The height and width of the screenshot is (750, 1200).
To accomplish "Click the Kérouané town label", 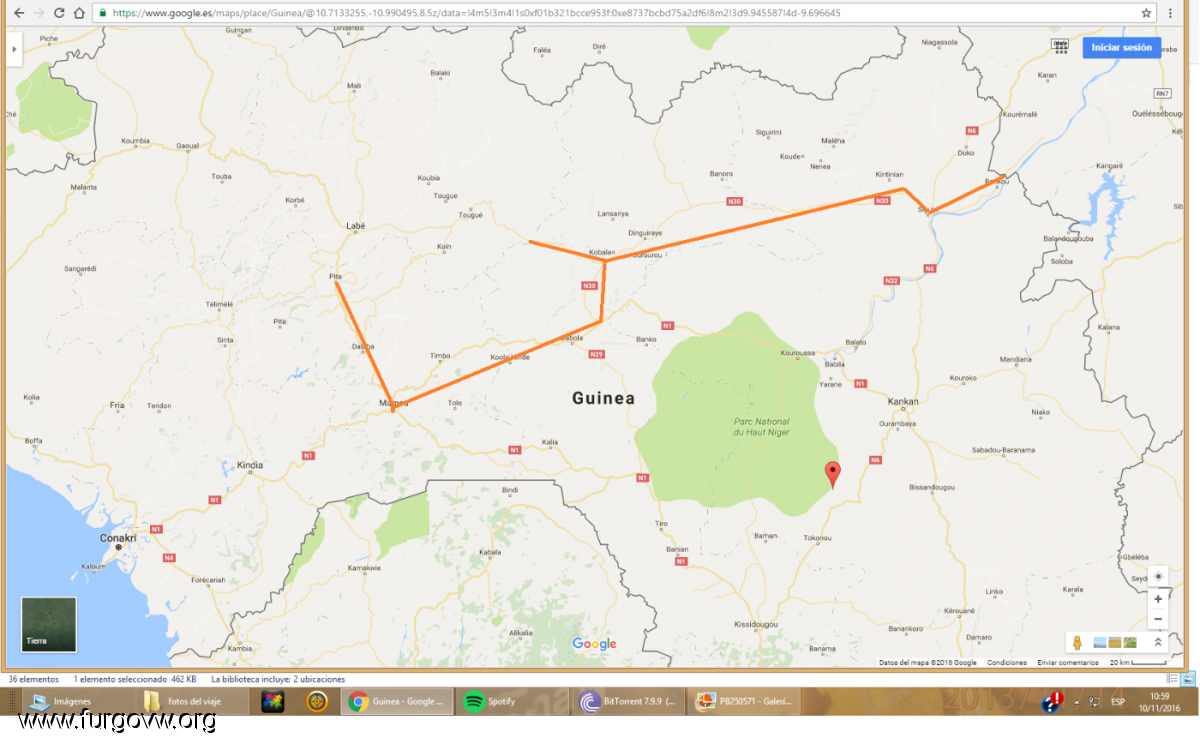I will point(958,609).
